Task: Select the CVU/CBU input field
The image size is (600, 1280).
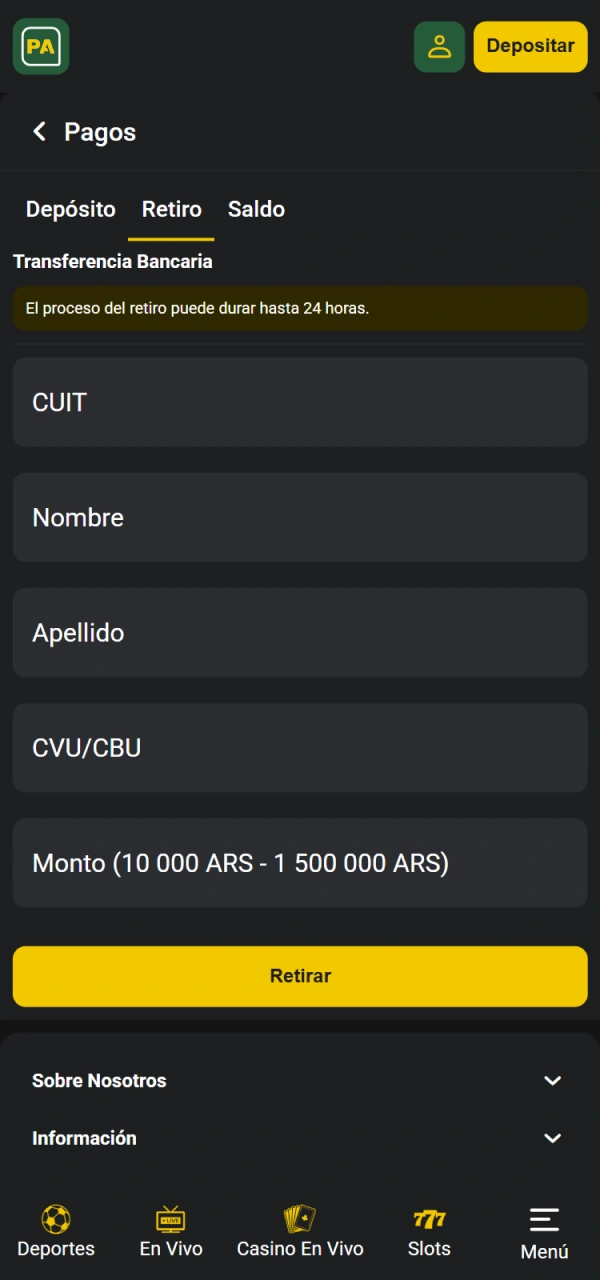Action: point(300,747)
